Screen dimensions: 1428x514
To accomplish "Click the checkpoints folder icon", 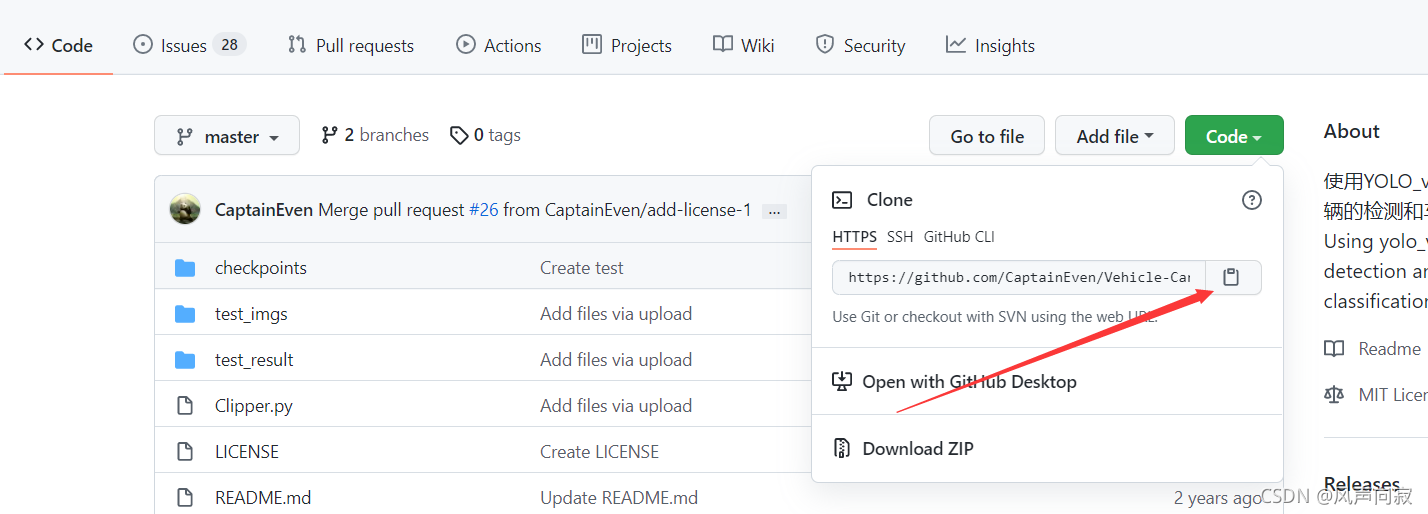I will click(185, 268).
